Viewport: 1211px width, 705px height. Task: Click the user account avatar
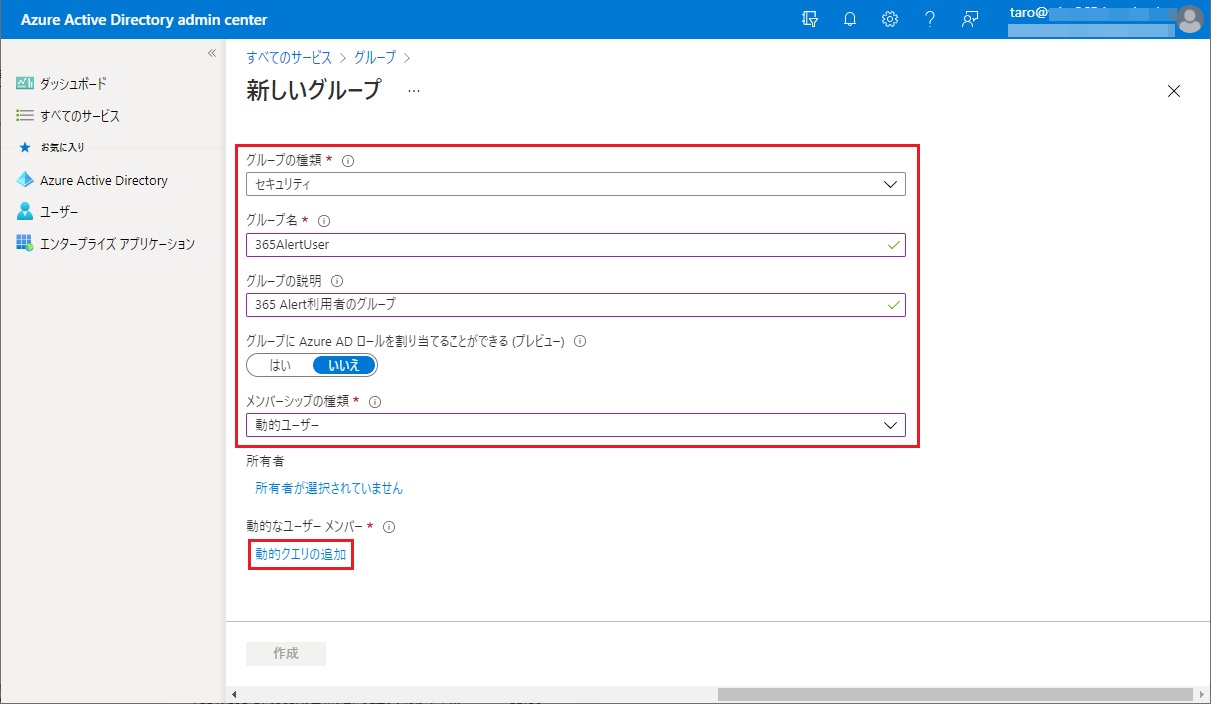point(1189,19)
